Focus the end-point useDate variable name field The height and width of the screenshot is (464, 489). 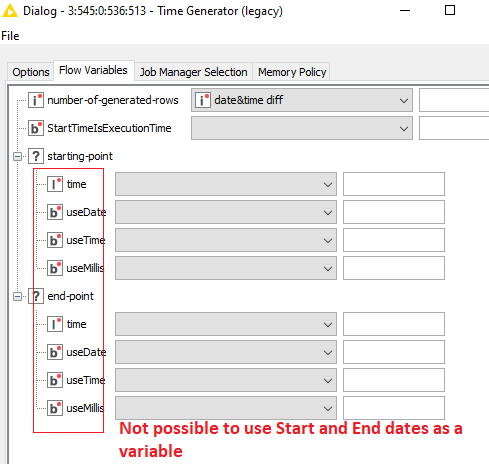pyautogui.click(x=394, y=352)
